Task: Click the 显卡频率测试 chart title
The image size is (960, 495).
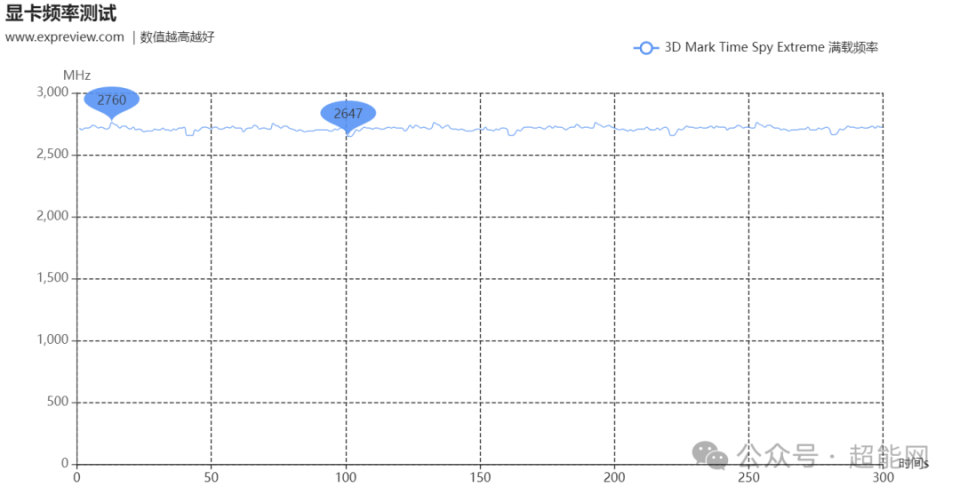Action: (61, 13)
